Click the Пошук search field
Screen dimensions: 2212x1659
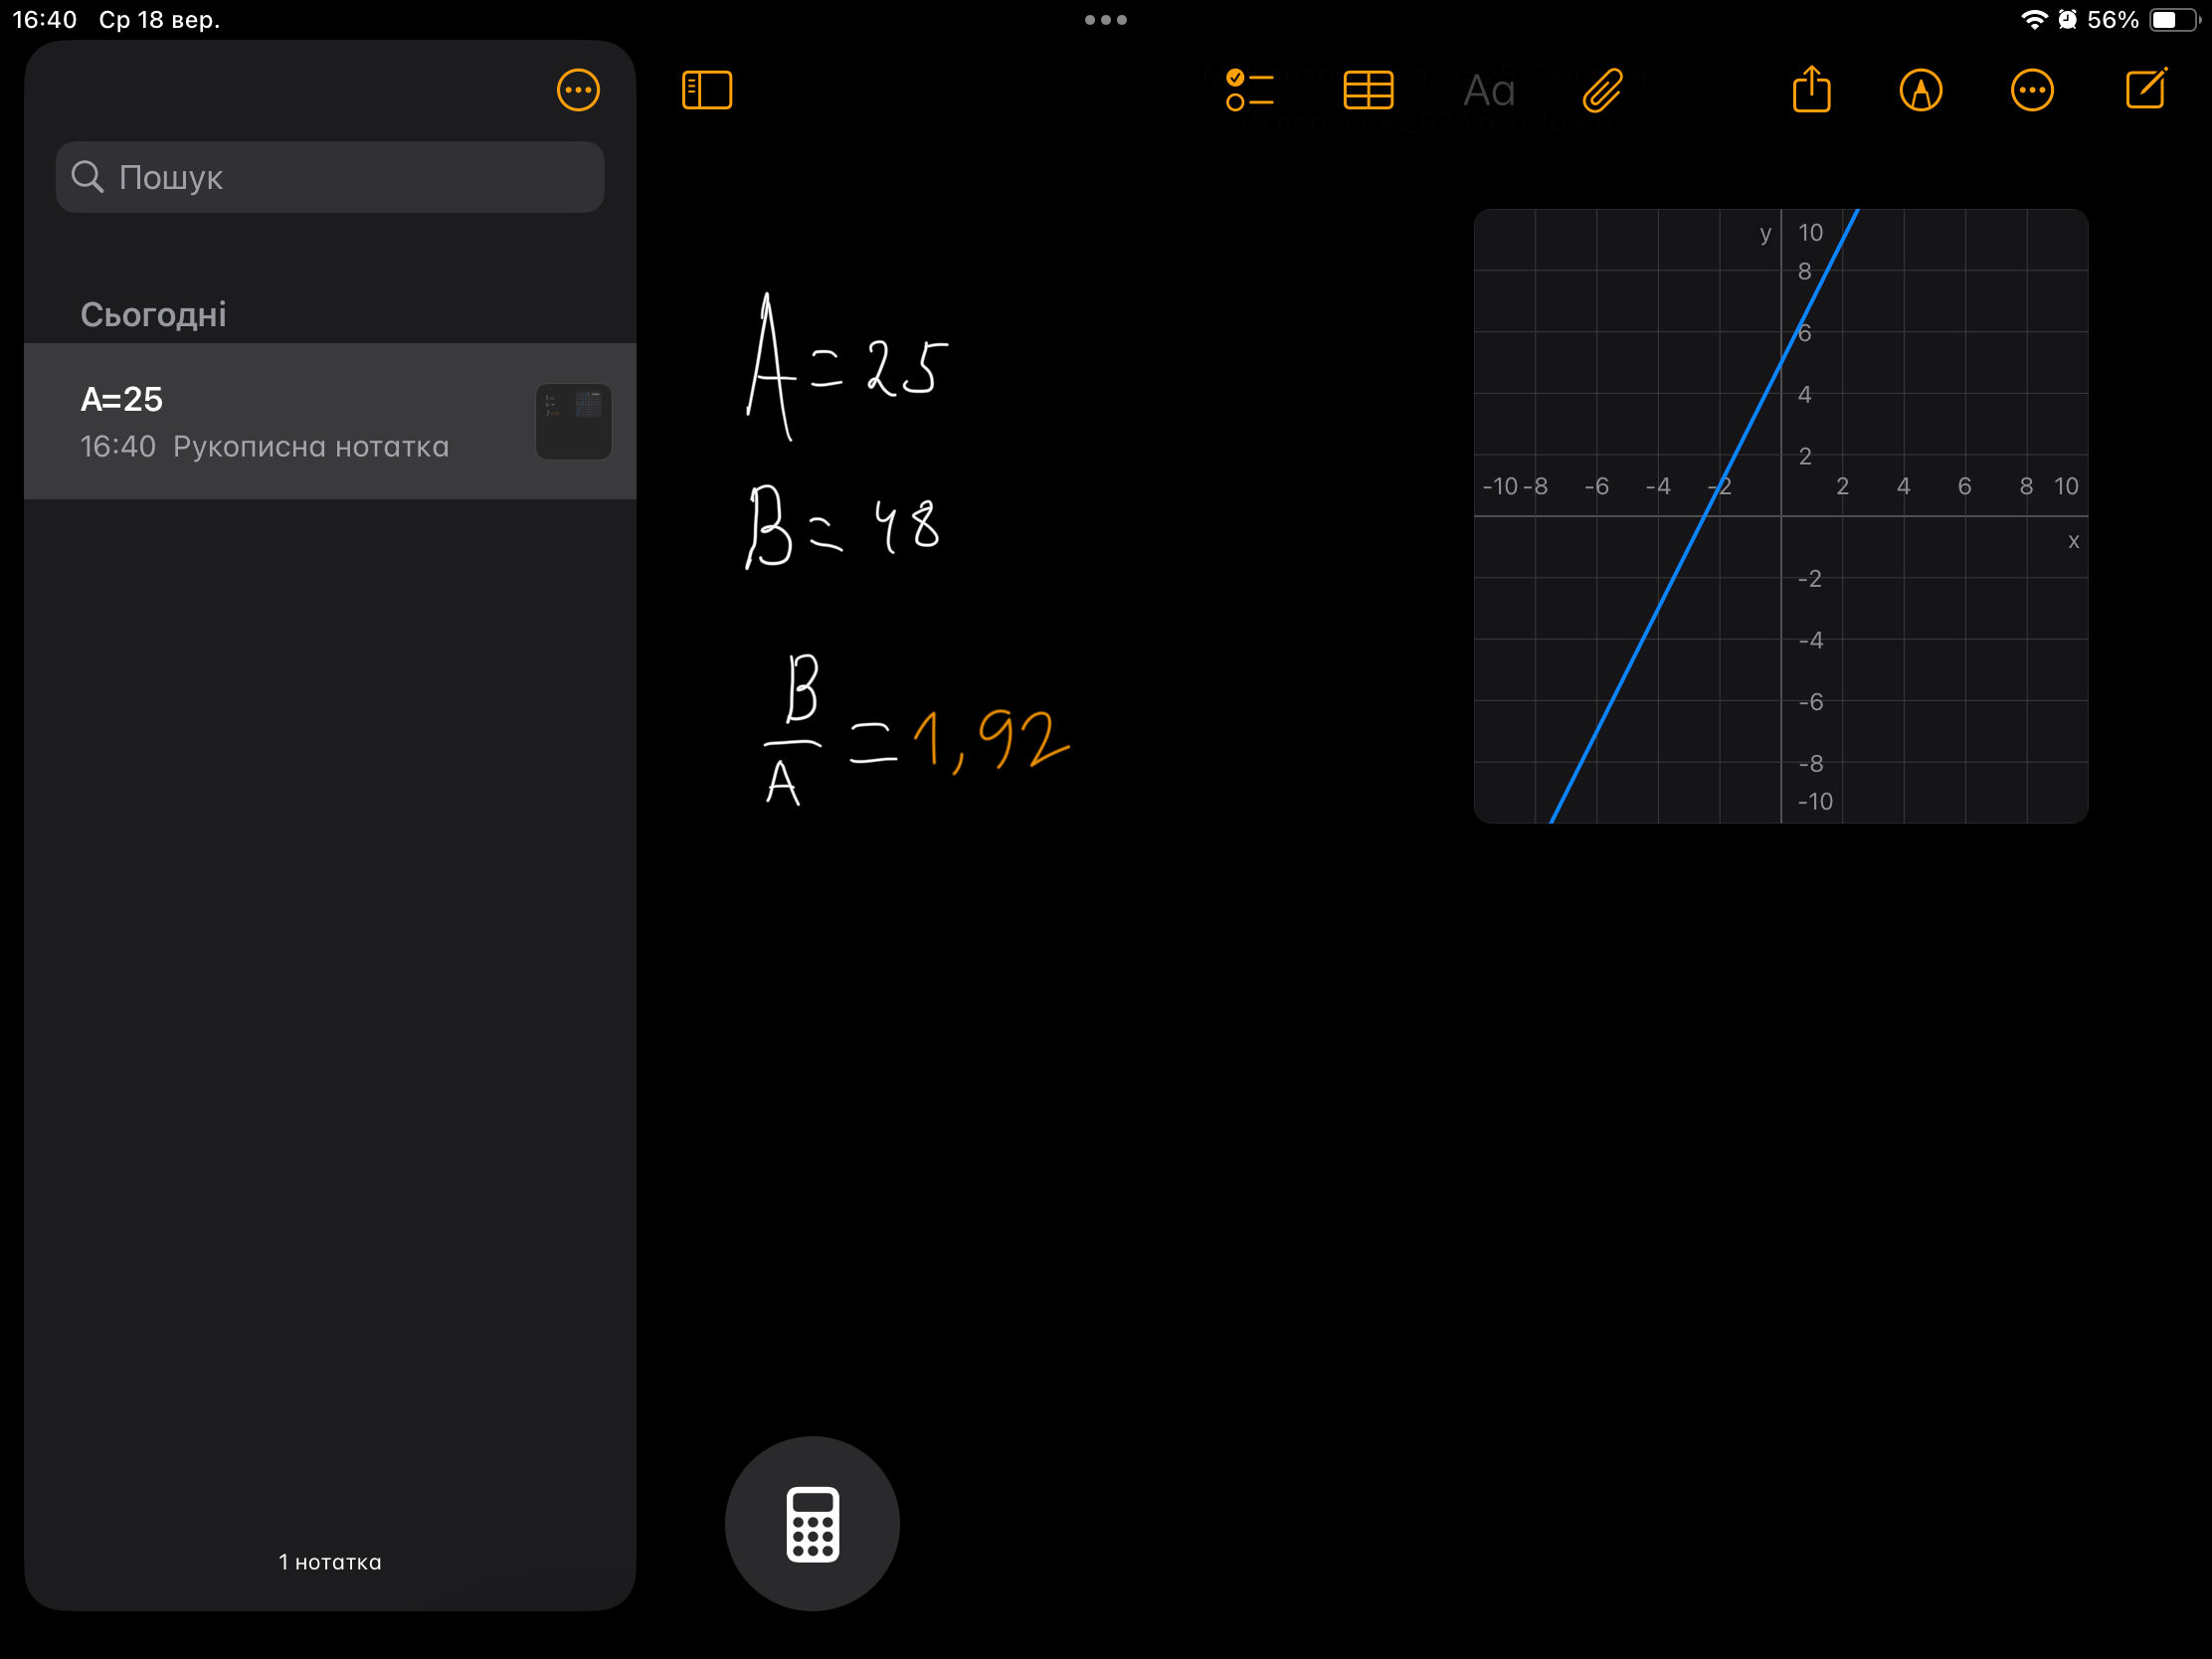point(330,177)
